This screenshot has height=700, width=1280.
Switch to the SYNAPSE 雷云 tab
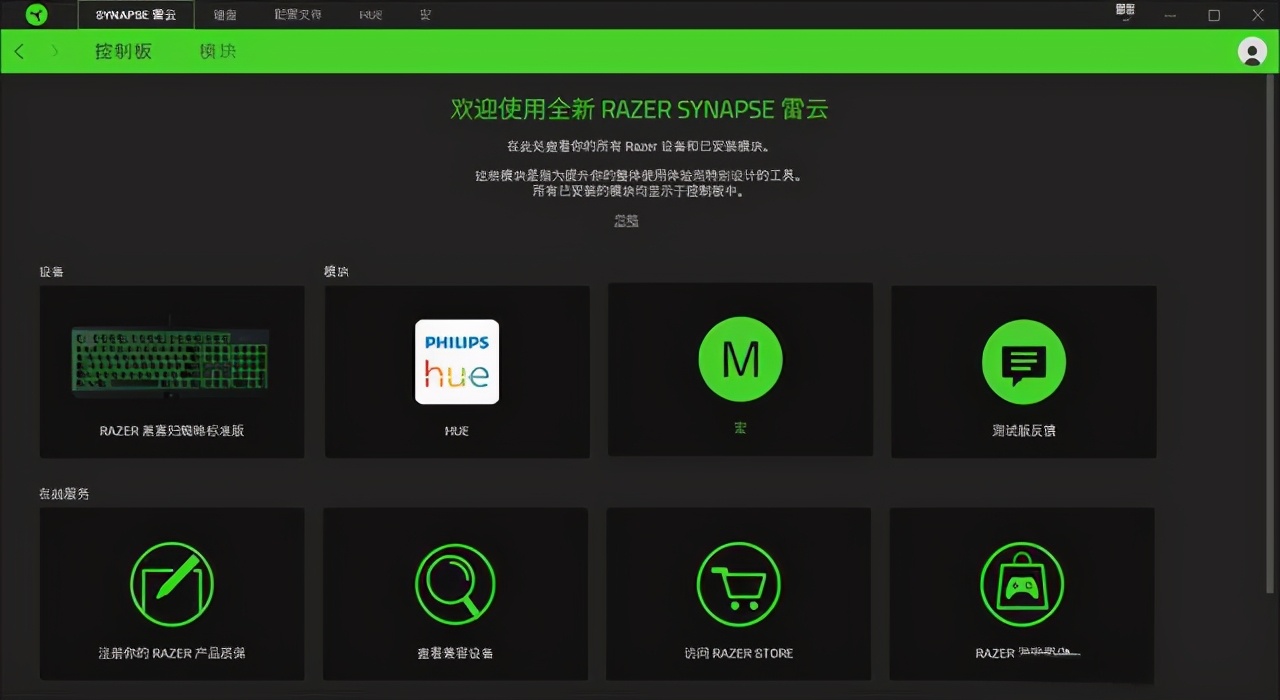point(135,15)
